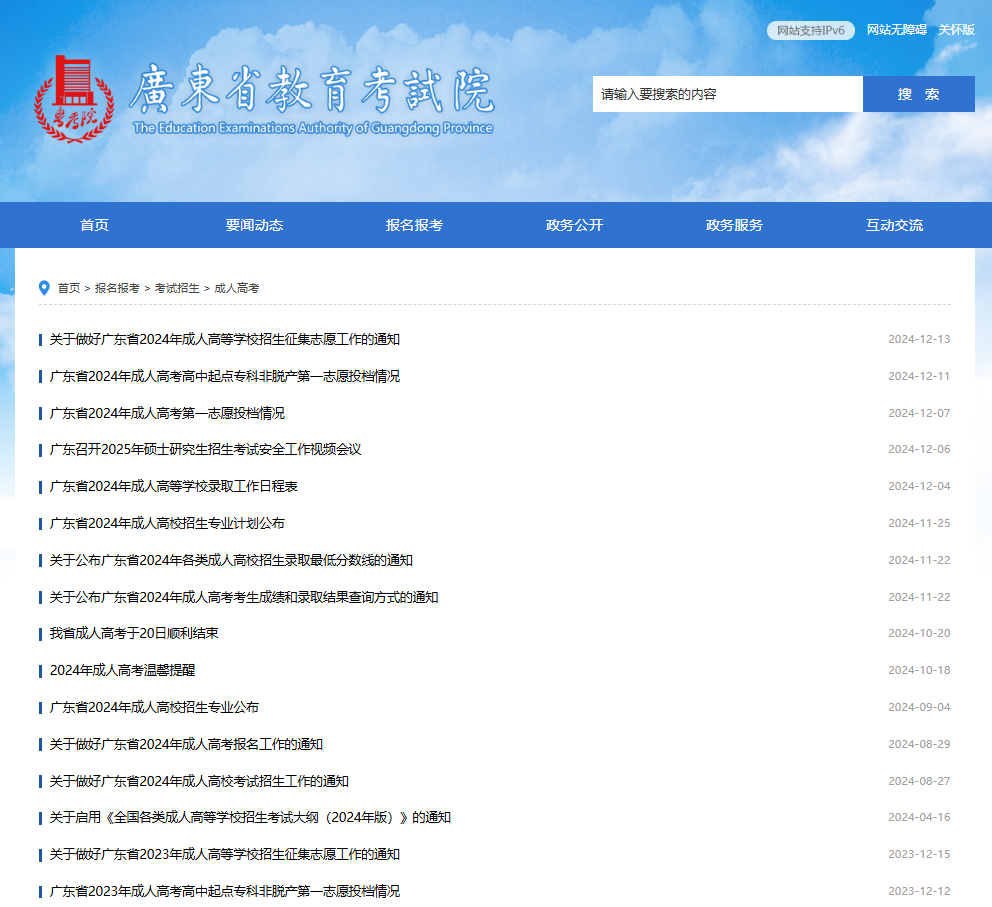Click 考试招生 in the breadcrumb trail
The height and width of the screenshot is (907, 992).
[x=174, y=287]
